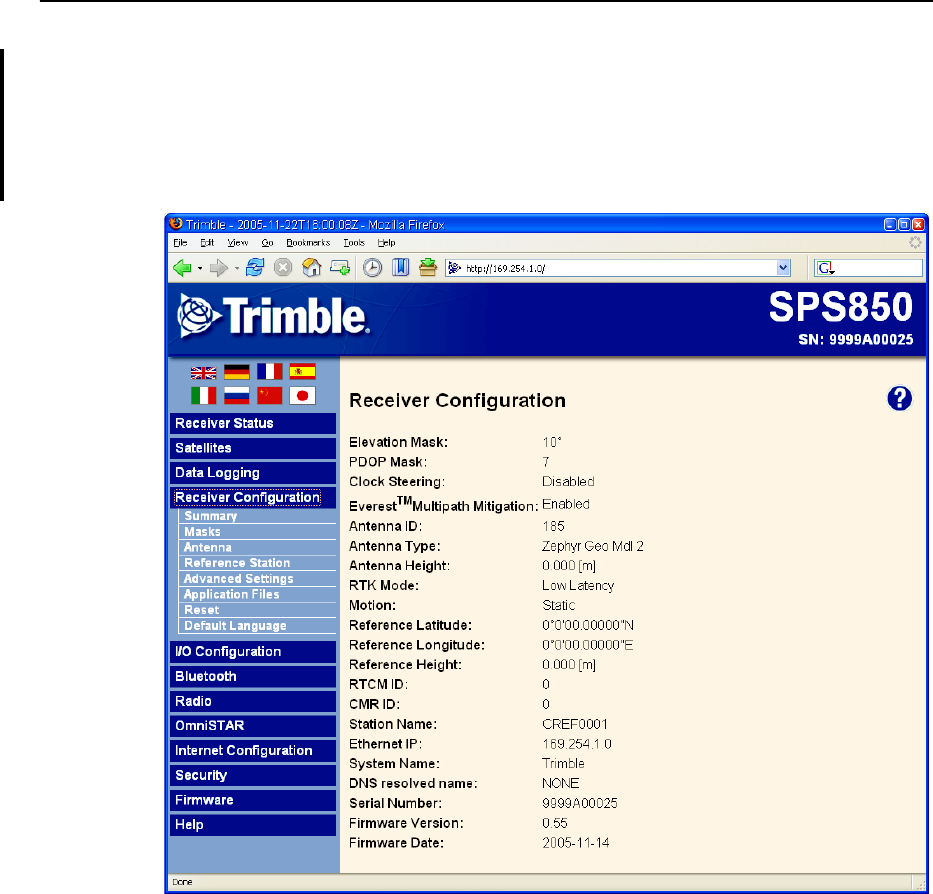Click the Firefox icon in the title bar

[x=176, y=224]
